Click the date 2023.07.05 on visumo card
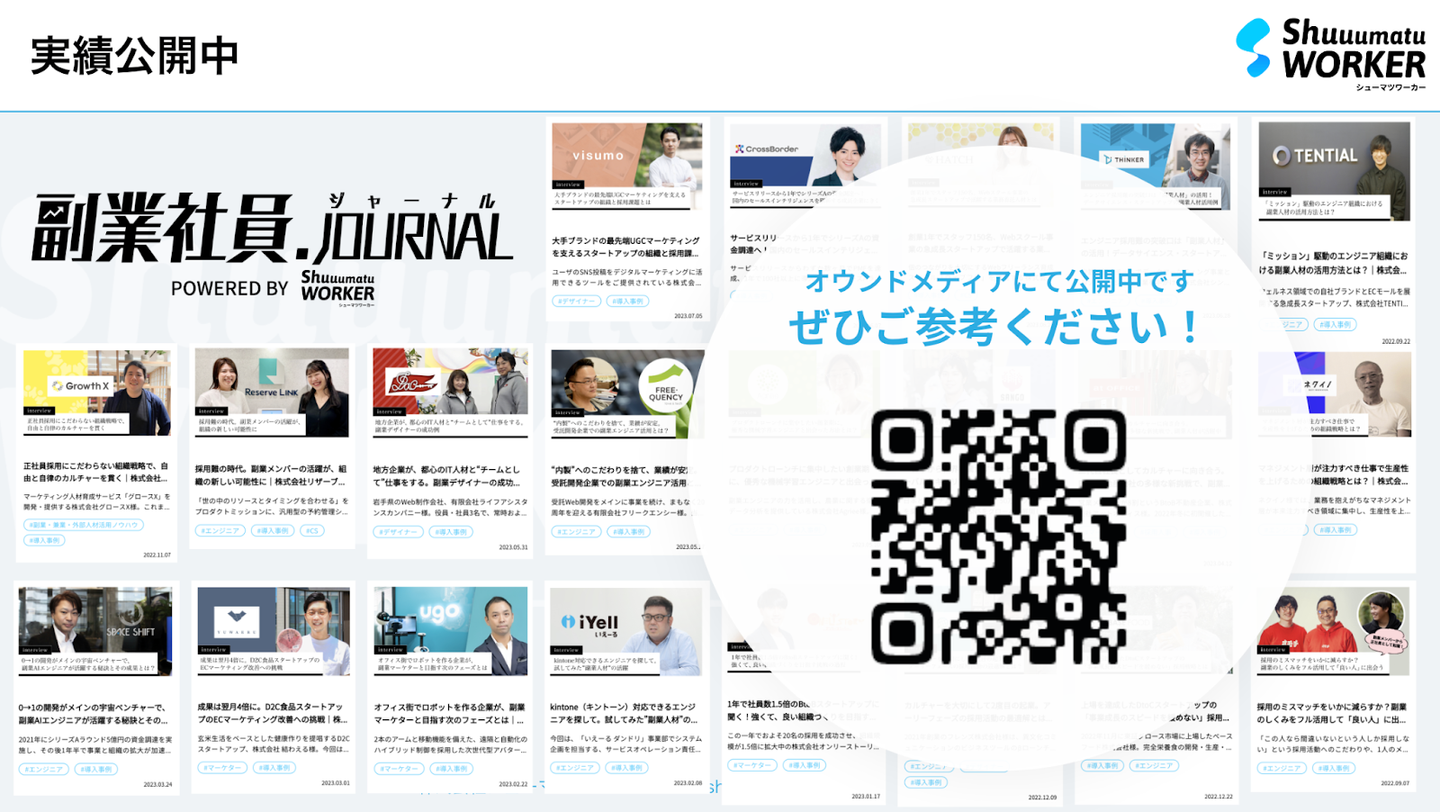 coord(688,316)
